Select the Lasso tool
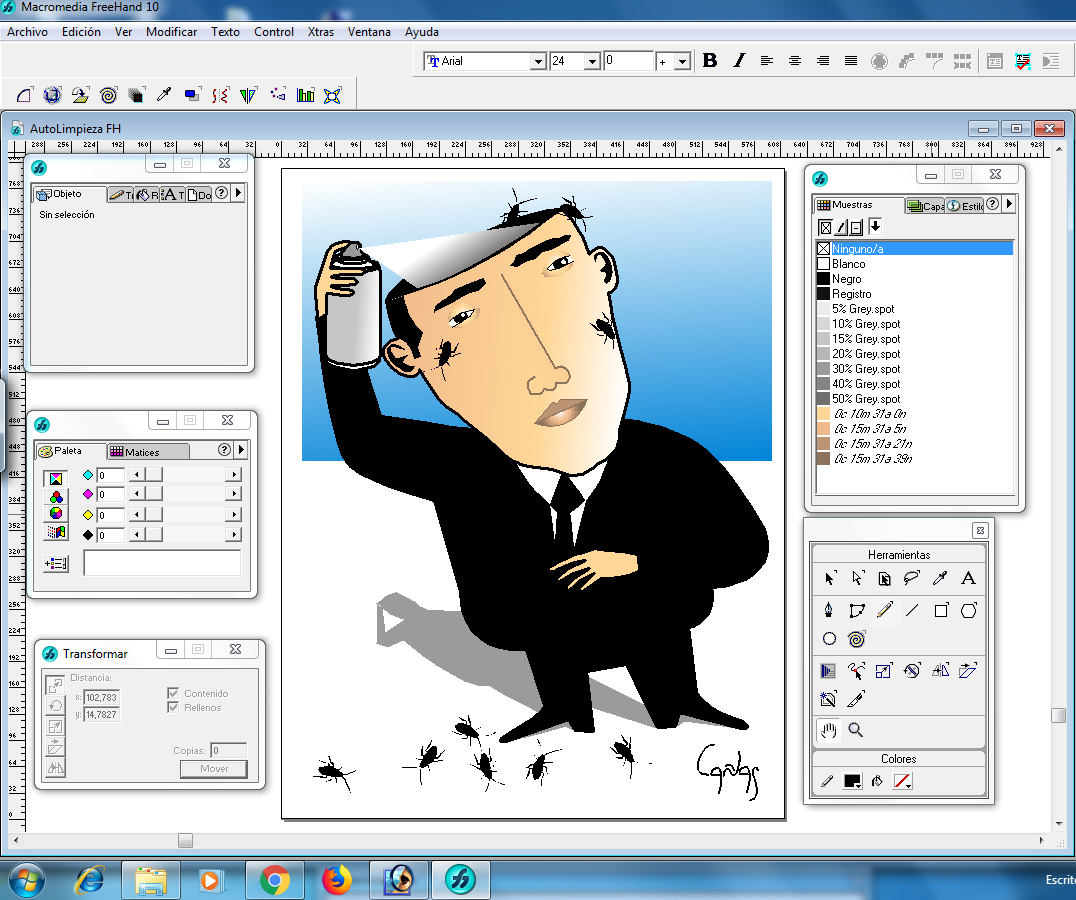The width and height of the screenshot is (1076, 900). (912, 578)
